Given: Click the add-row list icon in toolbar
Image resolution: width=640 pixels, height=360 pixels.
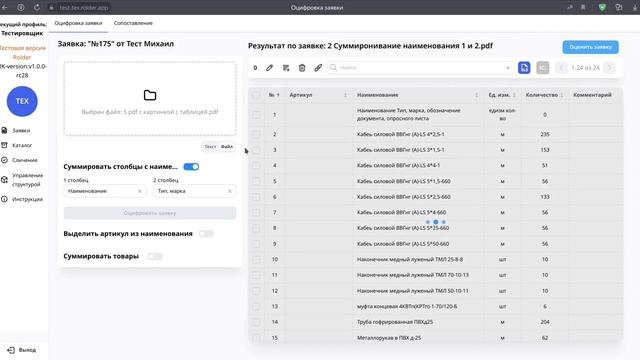Looking at the screenshot, I should pyautogui.click(x=286, y=68).
